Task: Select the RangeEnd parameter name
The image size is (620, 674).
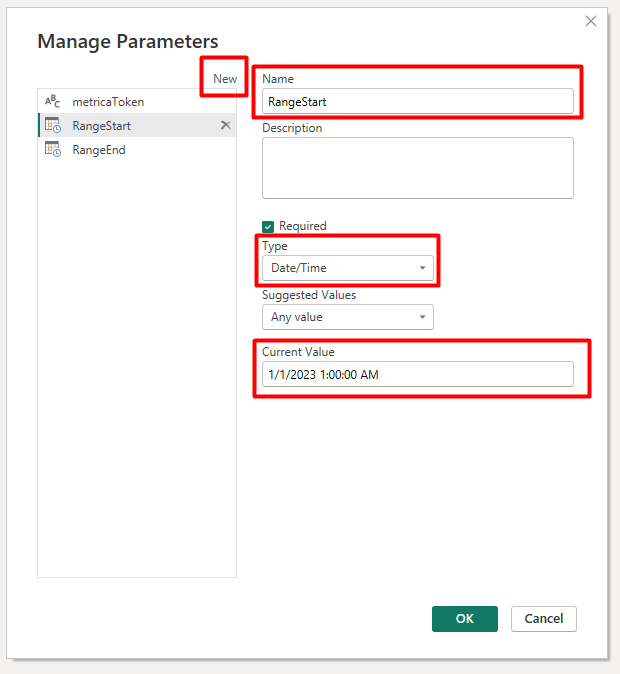Action: tap(99, 150)
